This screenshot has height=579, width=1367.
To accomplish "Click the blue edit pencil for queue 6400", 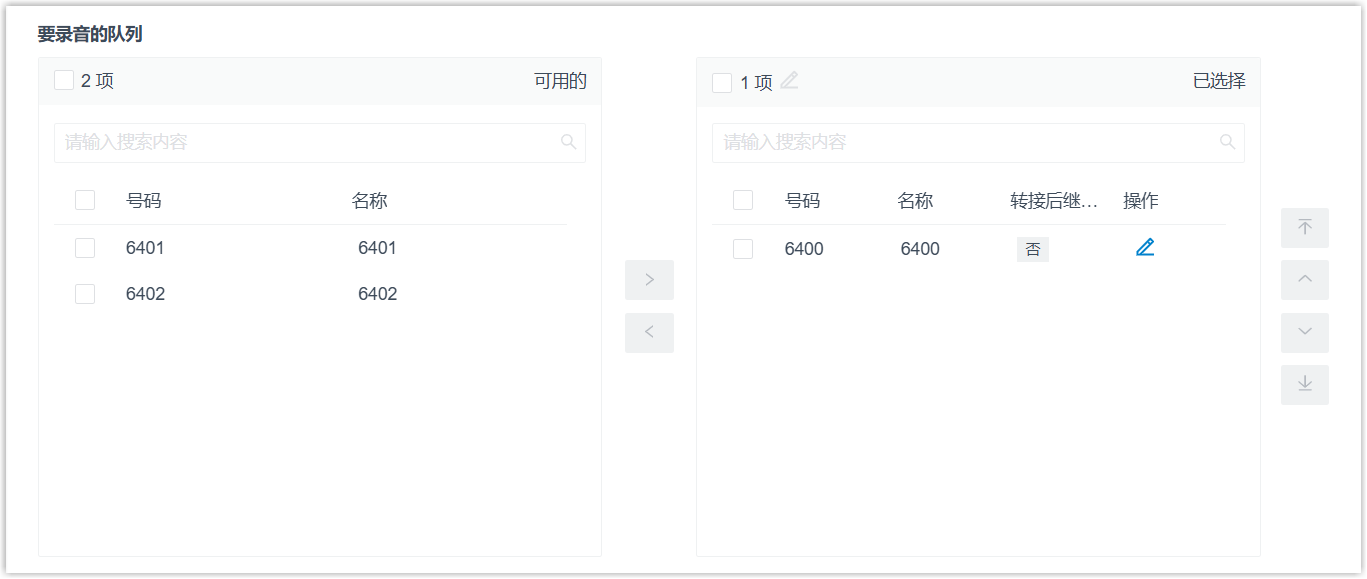I will 1145,248.
